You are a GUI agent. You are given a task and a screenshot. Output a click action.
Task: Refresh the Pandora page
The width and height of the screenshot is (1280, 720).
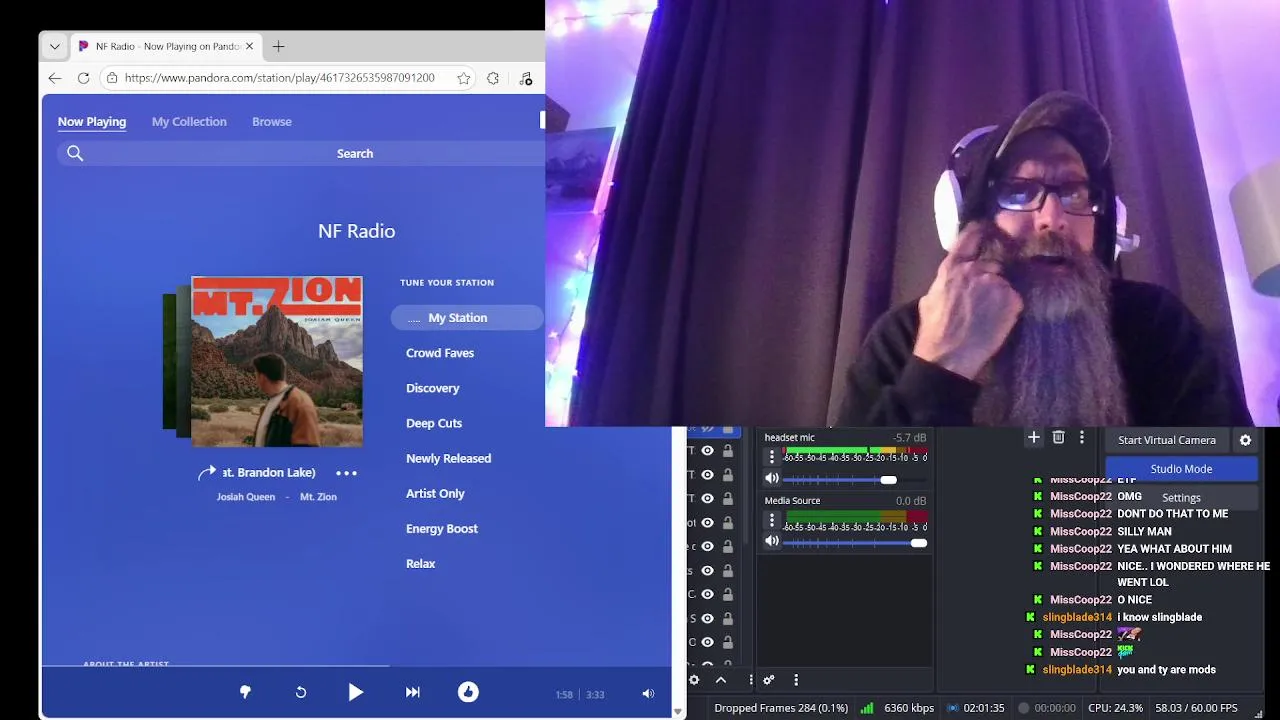point(84,78)
